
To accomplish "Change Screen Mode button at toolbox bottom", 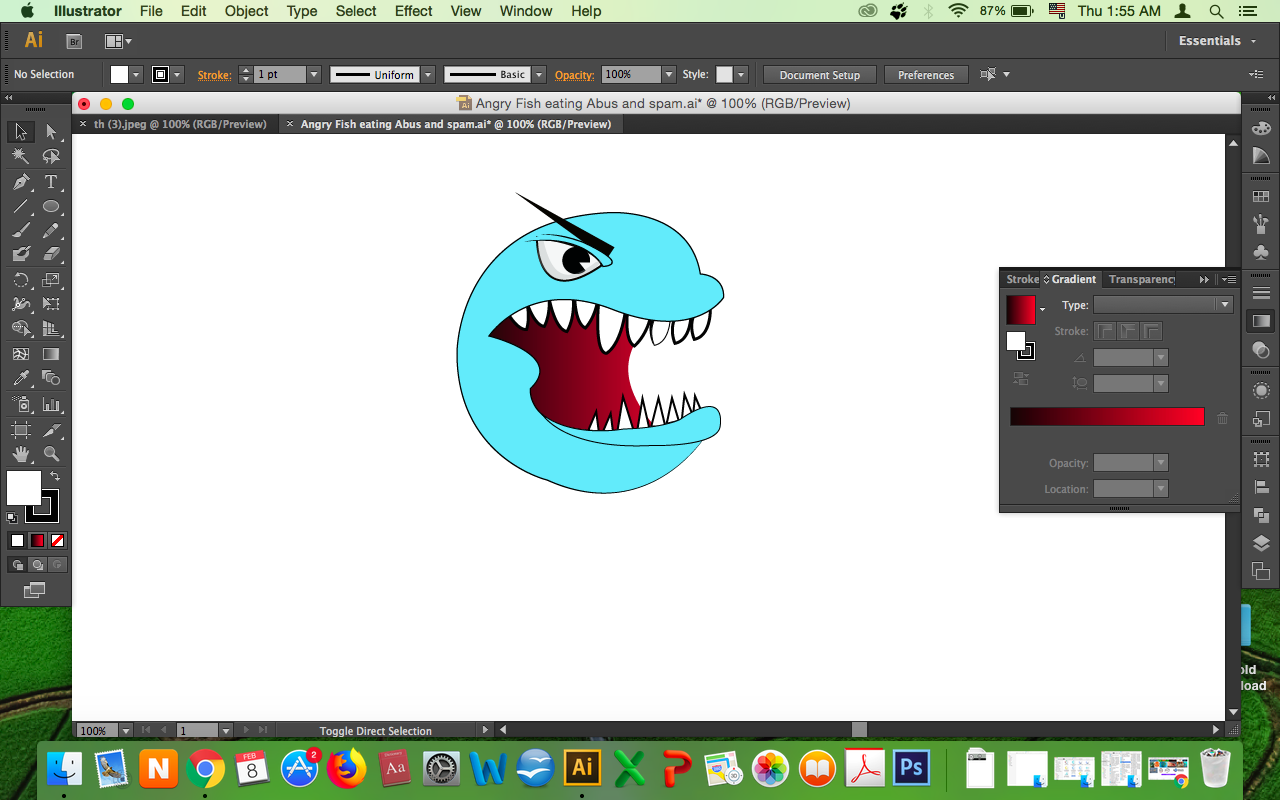I will (x=34, y=591).
